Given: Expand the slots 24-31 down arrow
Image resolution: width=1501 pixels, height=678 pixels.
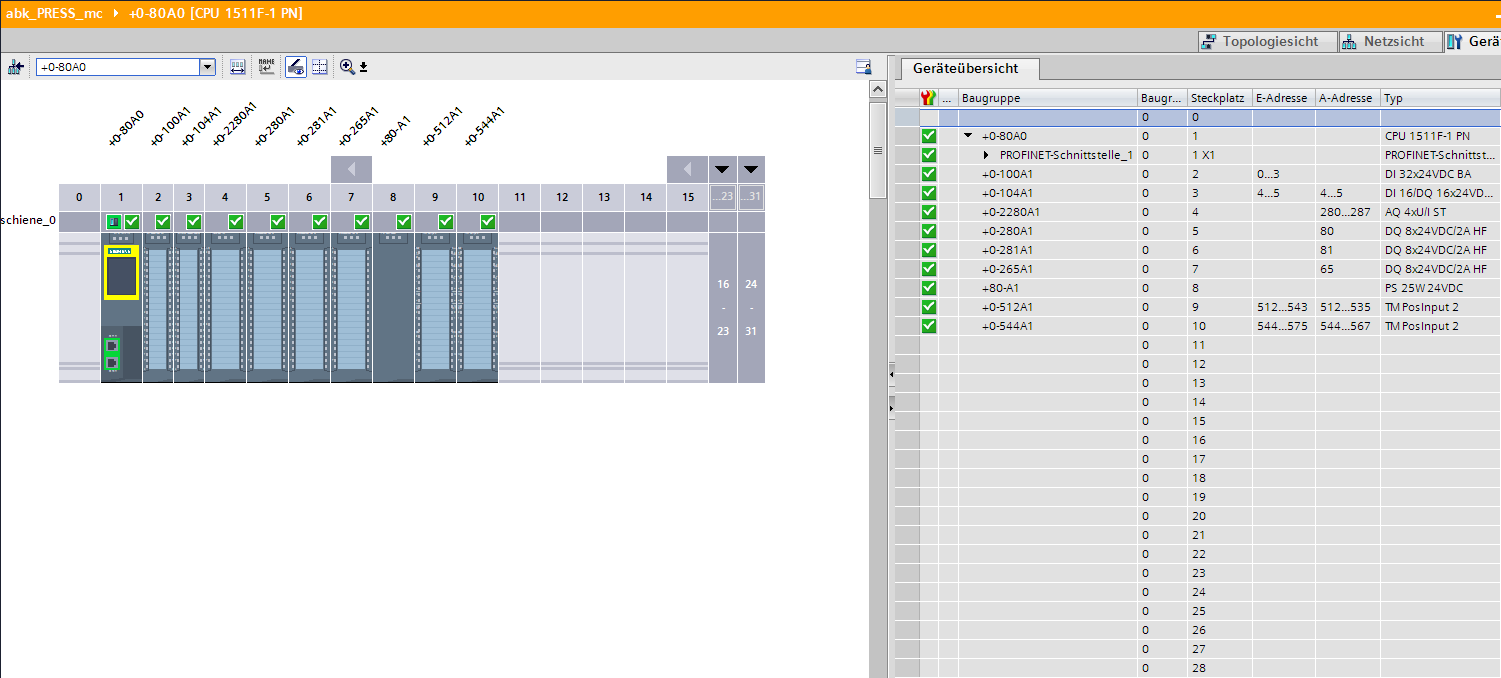Looking at the screenshot, I should (x=751, y=169).
